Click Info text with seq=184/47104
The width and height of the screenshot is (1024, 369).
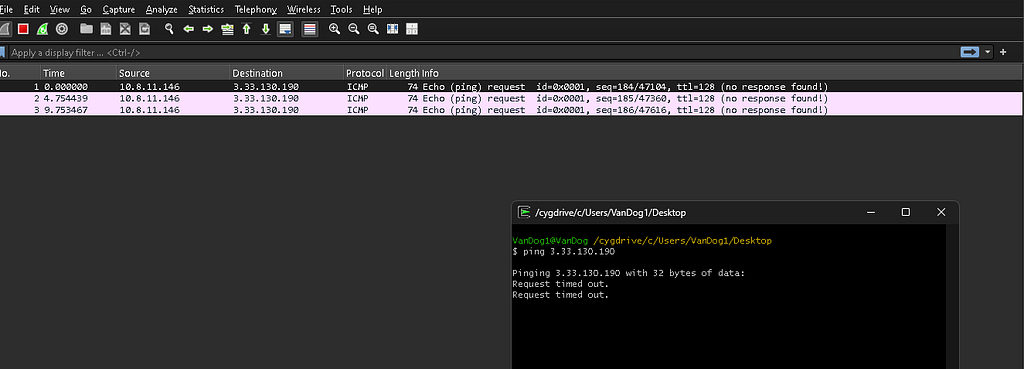625,87
